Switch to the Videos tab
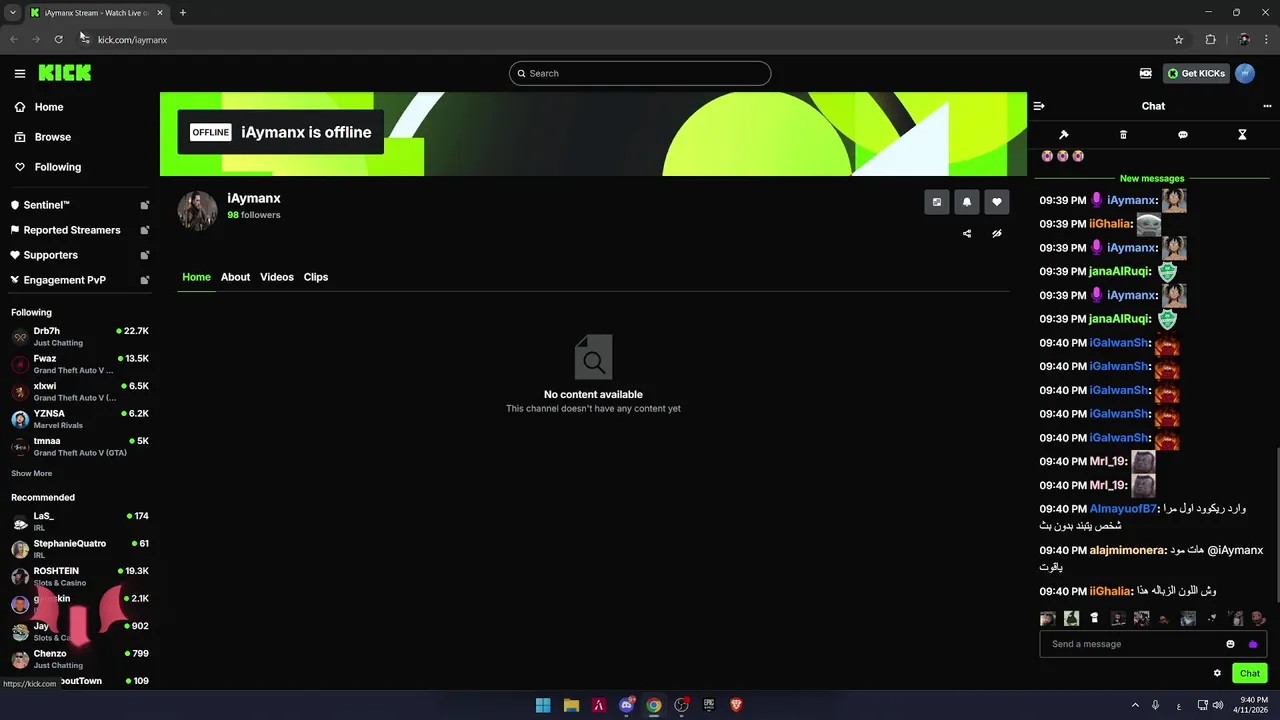 pos(277,277)
